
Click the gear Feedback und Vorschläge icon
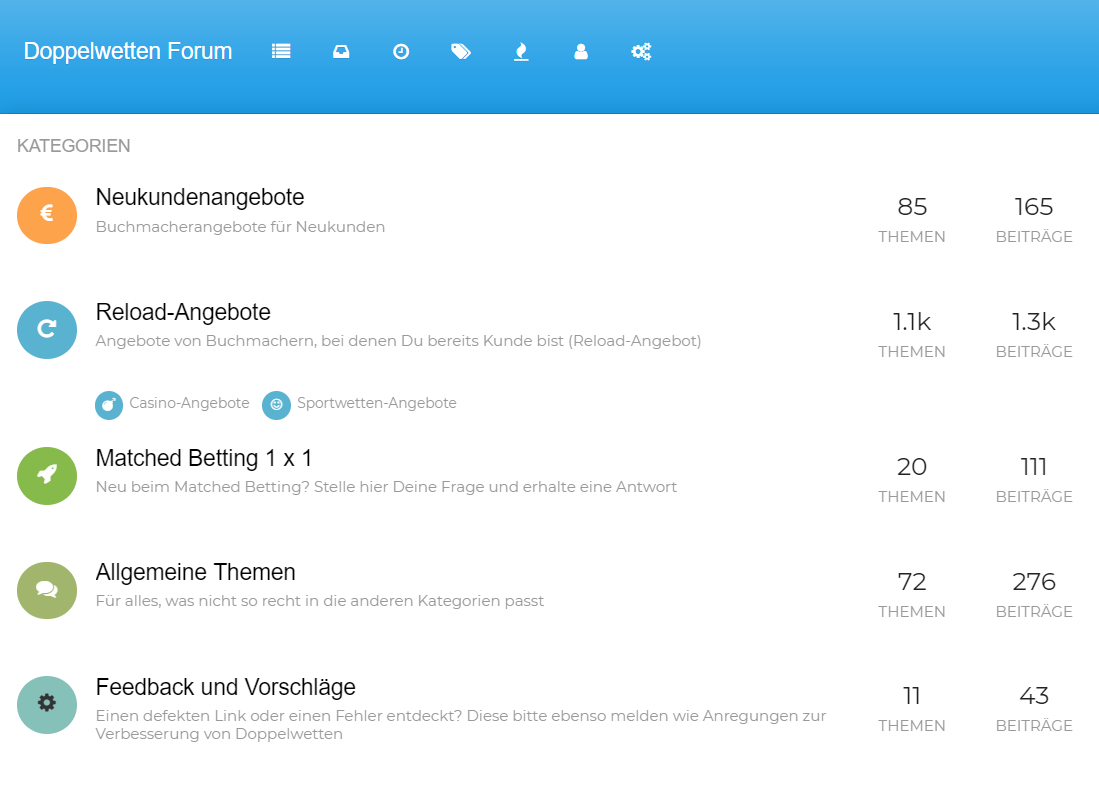click(47, 704)
